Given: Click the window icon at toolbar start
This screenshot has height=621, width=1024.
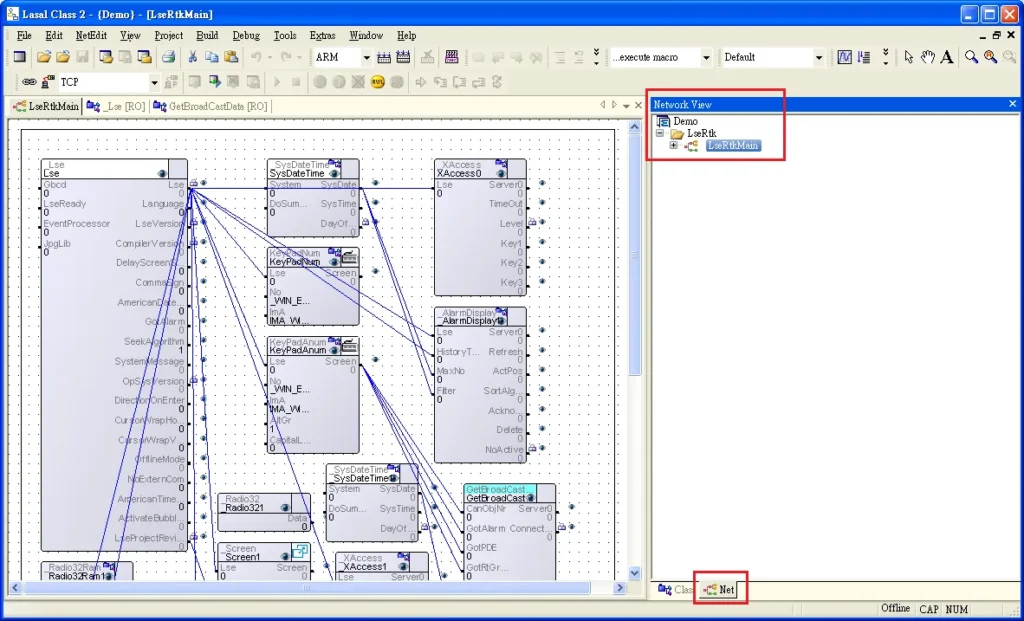Looking at the screenshot, I should coord(20,57).
